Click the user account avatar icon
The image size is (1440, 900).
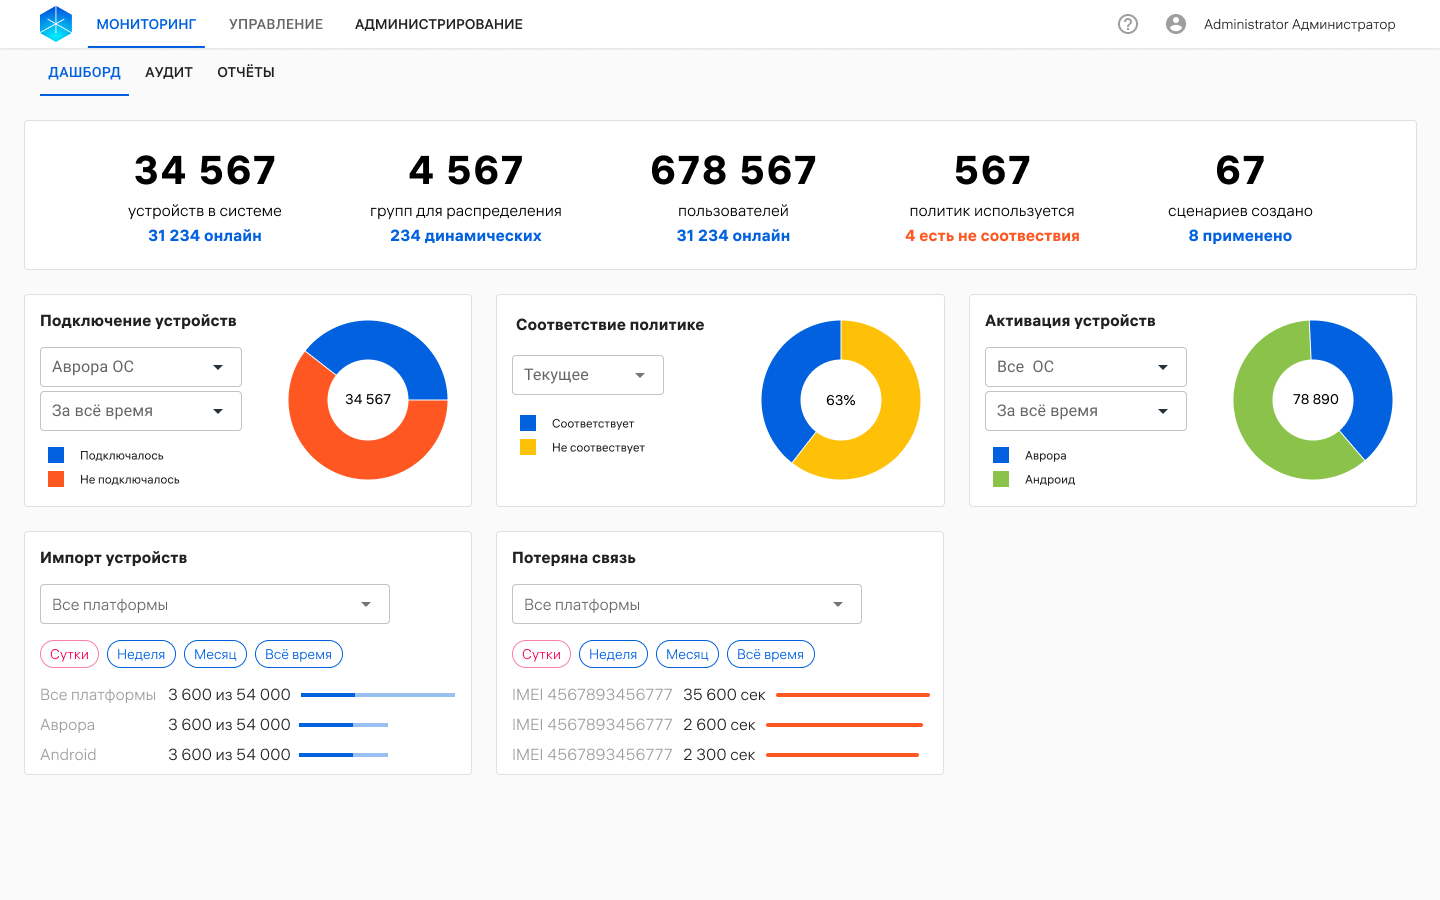(x=1176, y=24)
